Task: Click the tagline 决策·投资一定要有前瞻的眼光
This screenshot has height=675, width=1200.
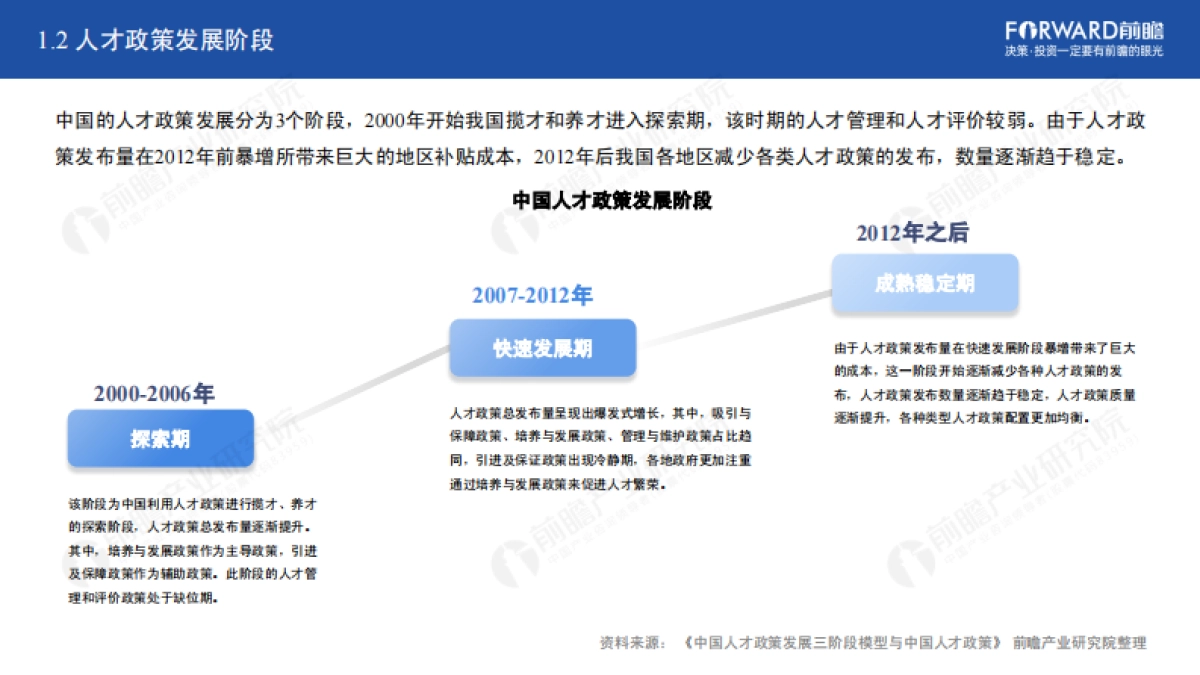Action: point(1087,50)
